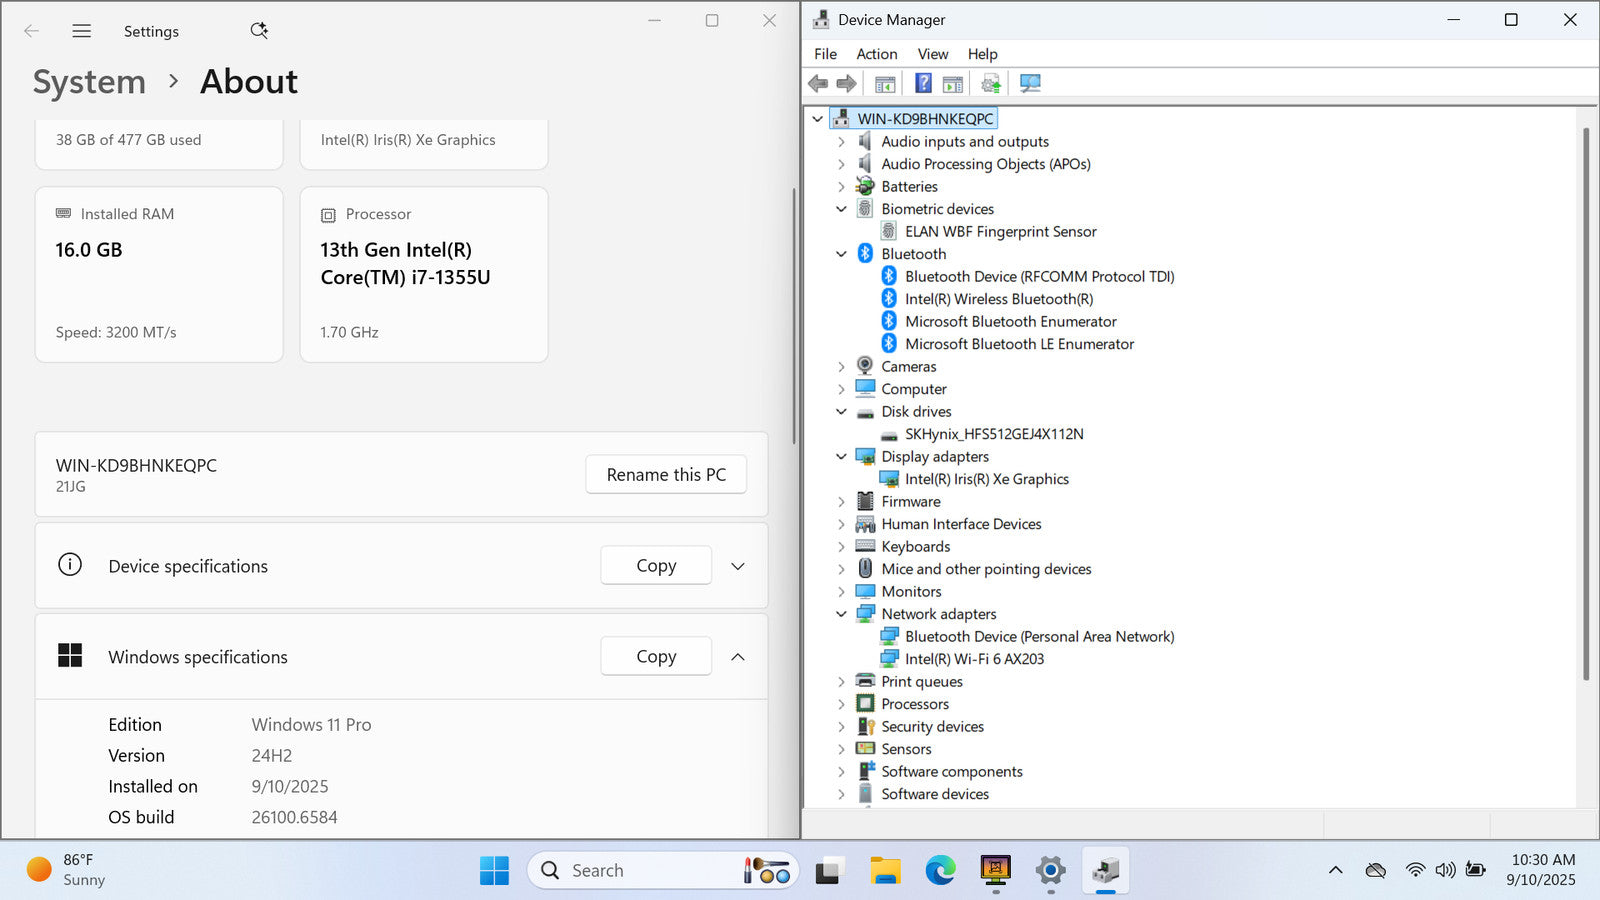Open the Settings navigation hamburger menu
The width and height of the screenshot is (1600, 900).
[x=82, y=31]
